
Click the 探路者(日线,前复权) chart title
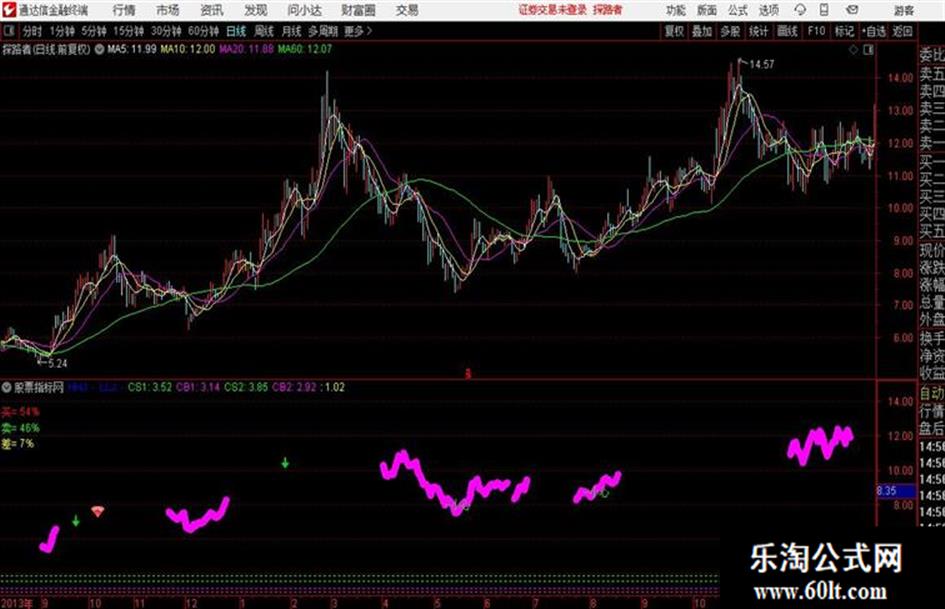point(46,49)
